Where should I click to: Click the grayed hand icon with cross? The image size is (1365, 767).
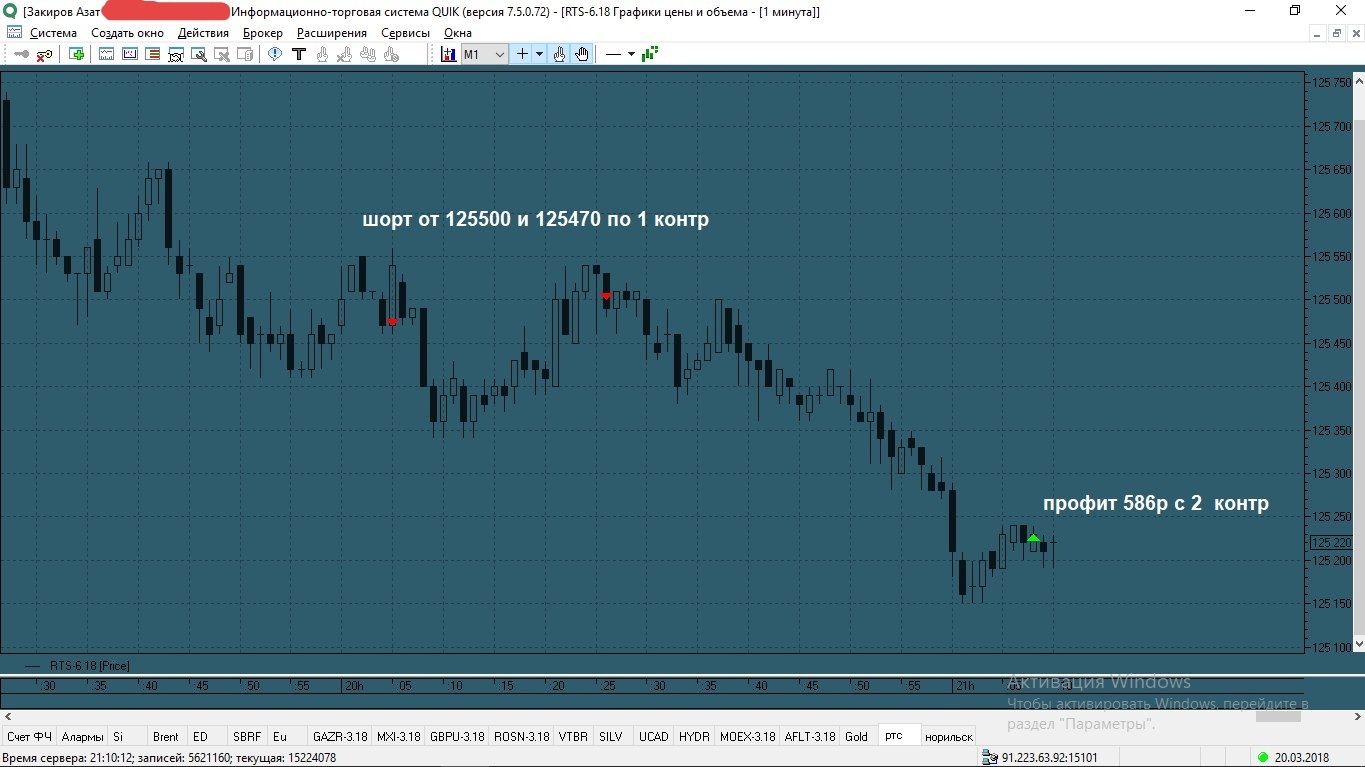[345, 54]
